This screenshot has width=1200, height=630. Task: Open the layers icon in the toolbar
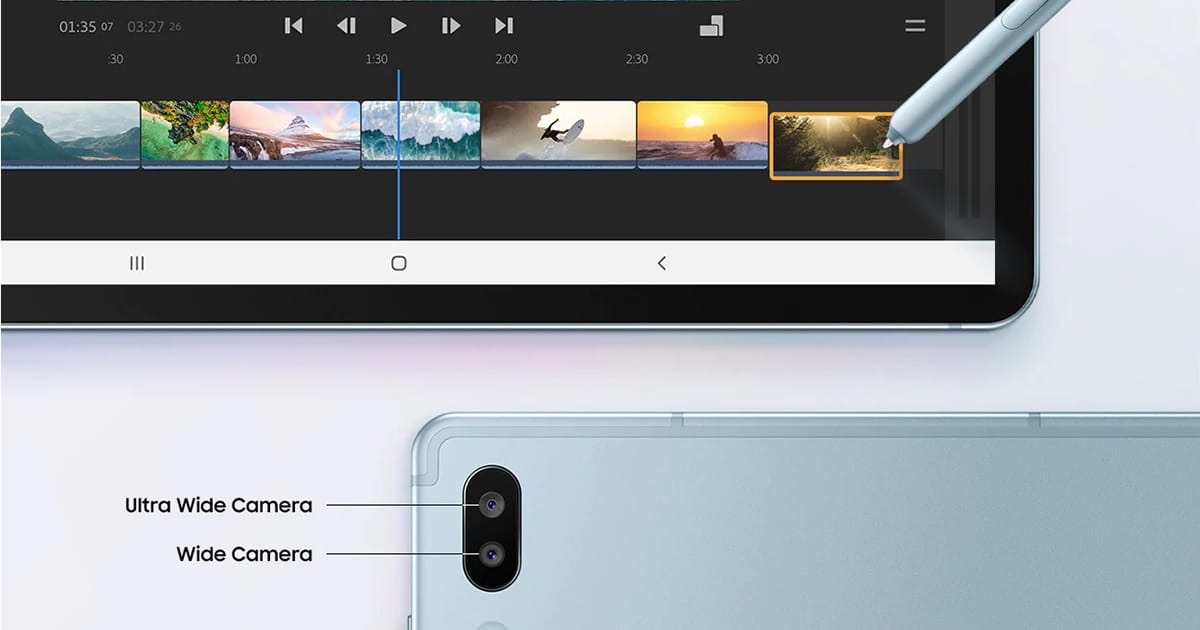tap(711, 26)
